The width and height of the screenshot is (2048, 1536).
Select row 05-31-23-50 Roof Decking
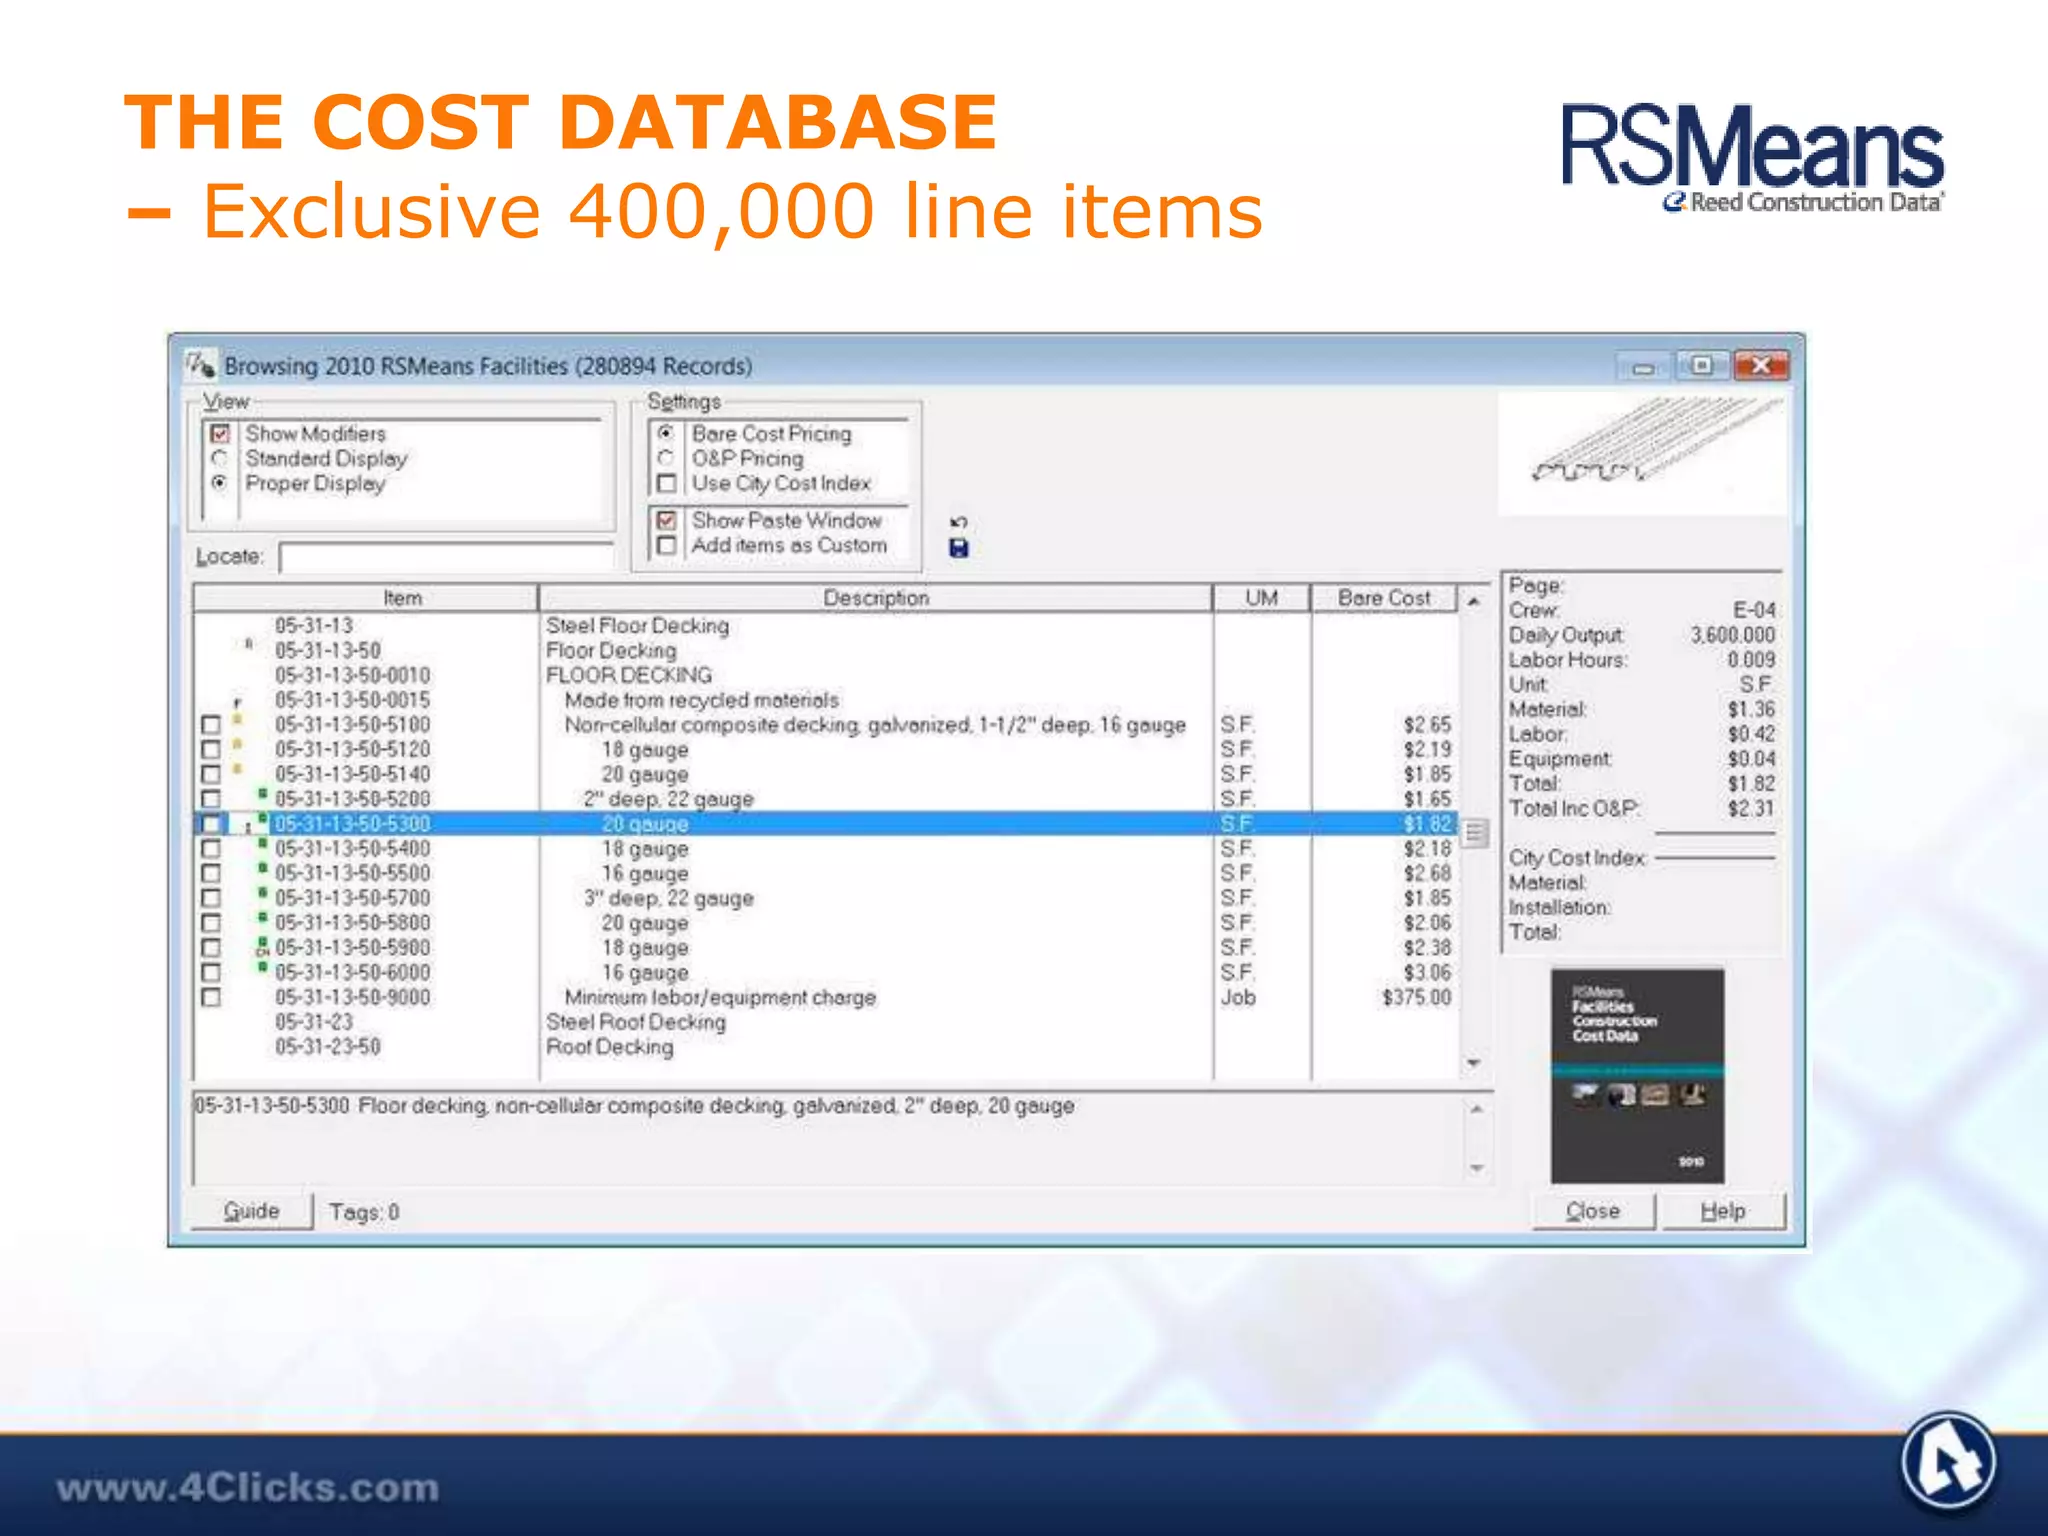point(825,1047)
